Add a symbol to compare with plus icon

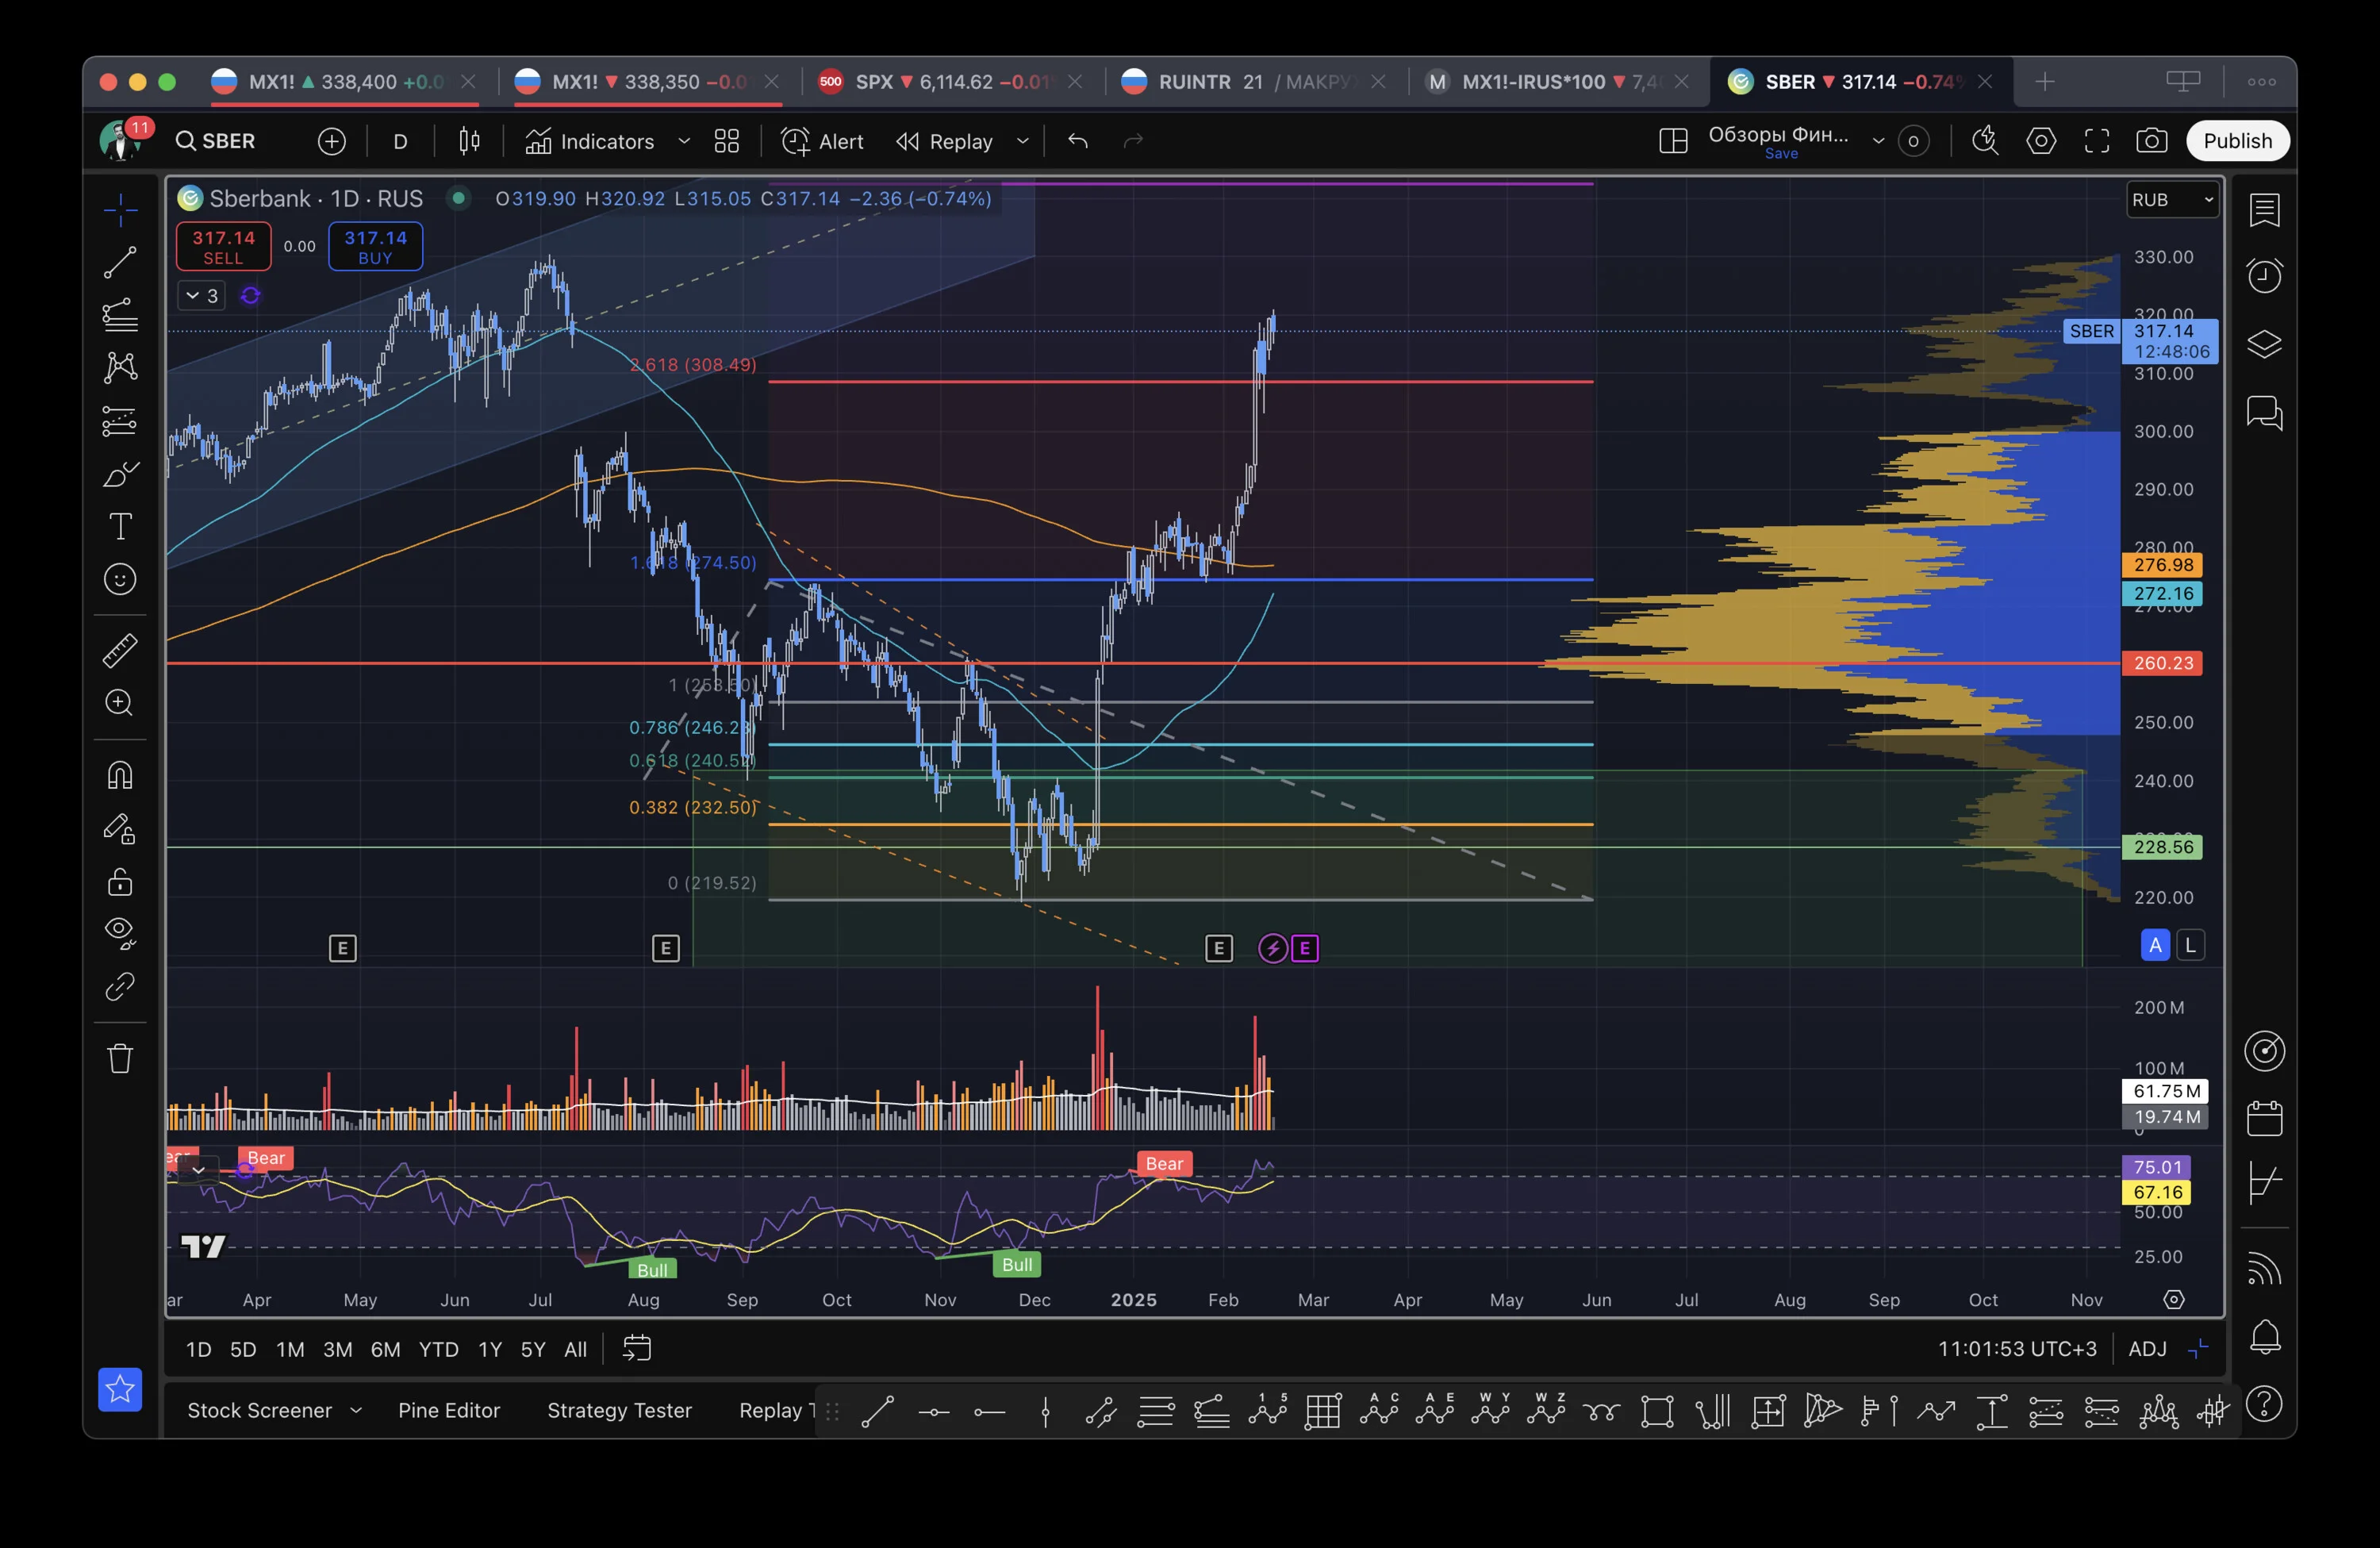(x=332, y=141)
